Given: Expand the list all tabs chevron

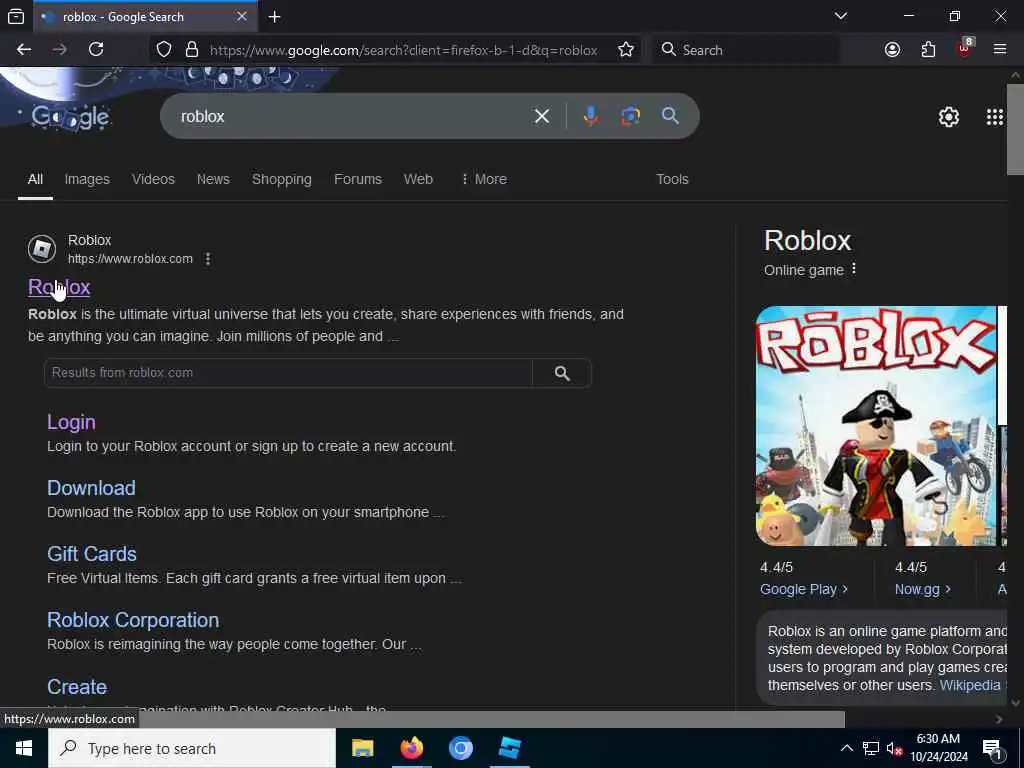Looking at the screenshot, I should [841, 16].
